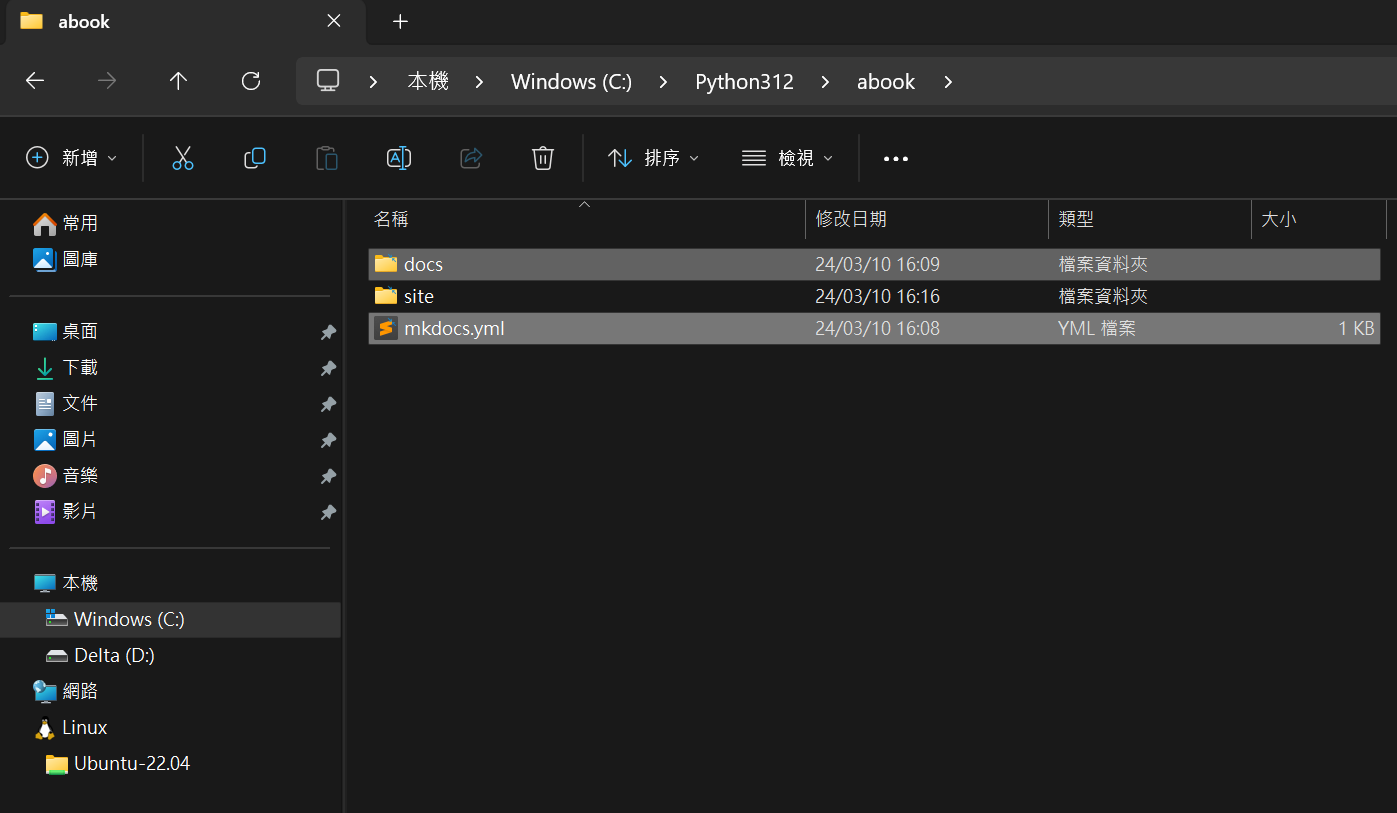Click the YML 檔案 type cell
The height and width of the screenshot is (813, 1397).
point(1097,328)
